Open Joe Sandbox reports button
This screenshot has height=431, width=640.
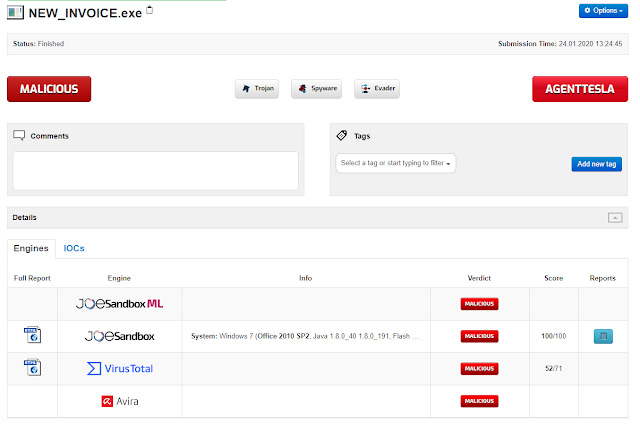point(603,336)
